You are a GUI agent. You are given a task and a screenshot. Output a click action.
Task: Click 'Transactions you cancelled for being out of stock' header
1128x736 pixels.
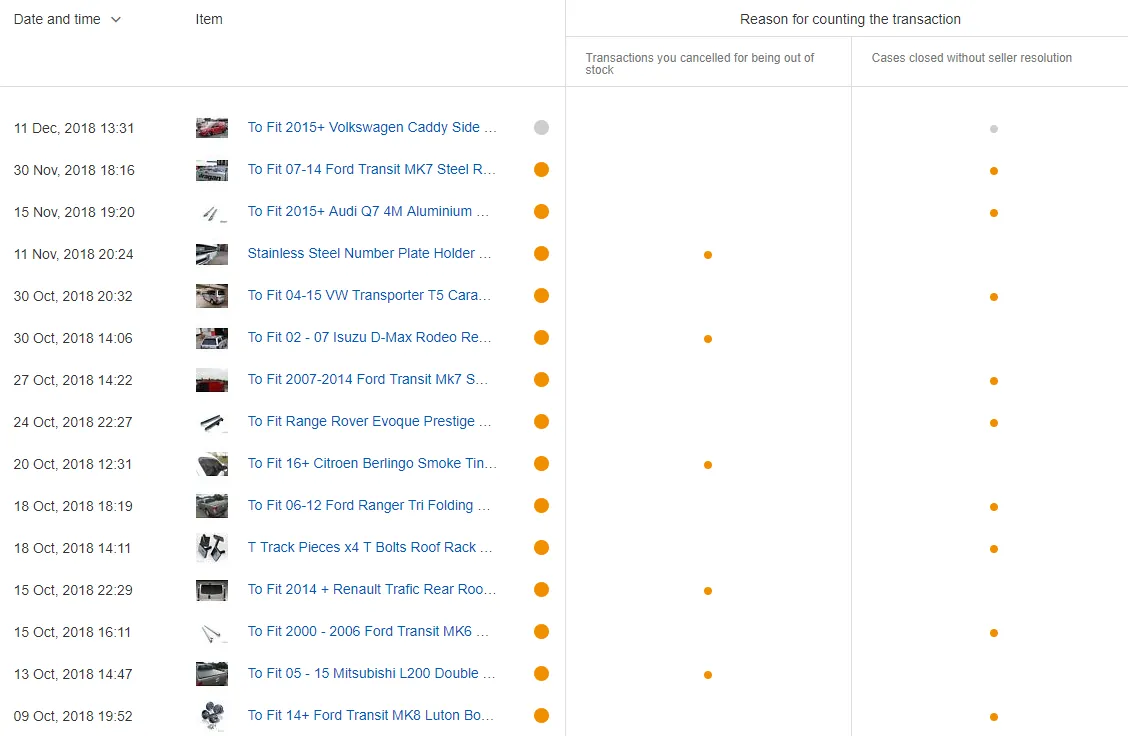click(x=699, y=63)
